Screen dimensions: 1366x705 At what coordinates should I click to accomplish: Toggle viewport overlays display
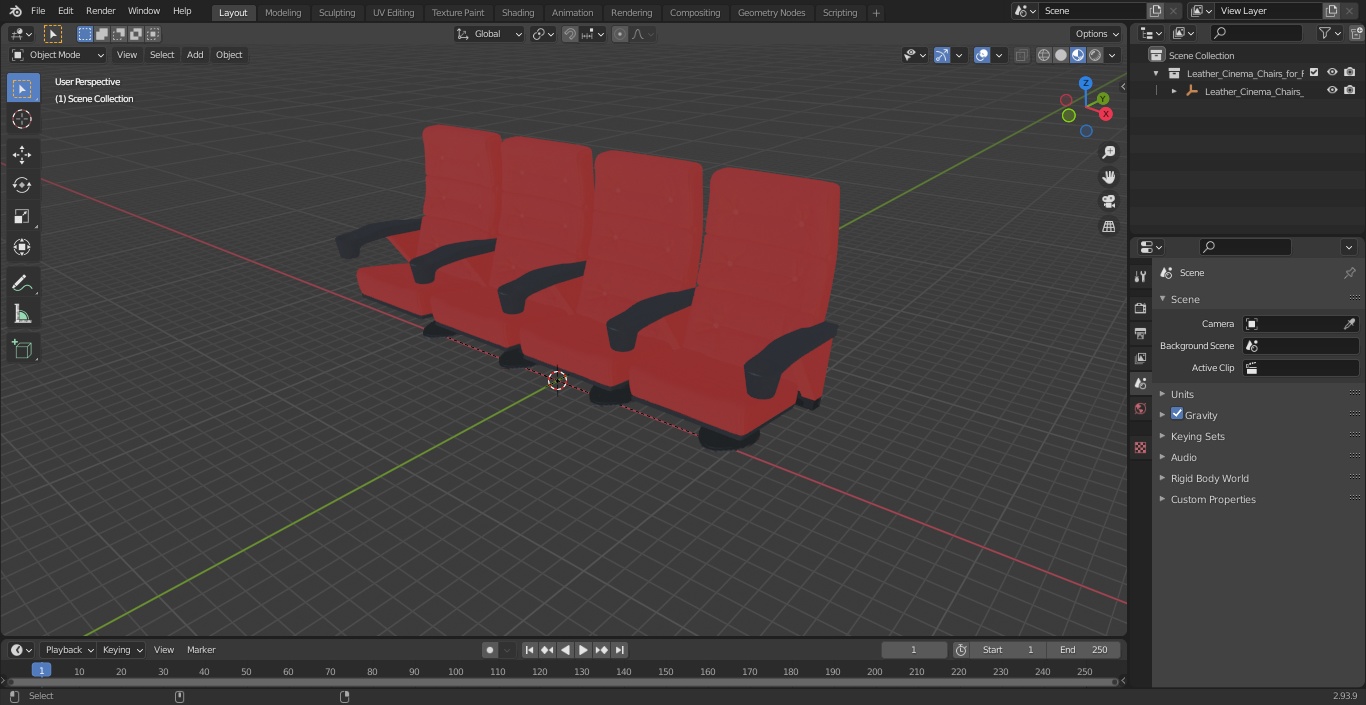point(982,55)
